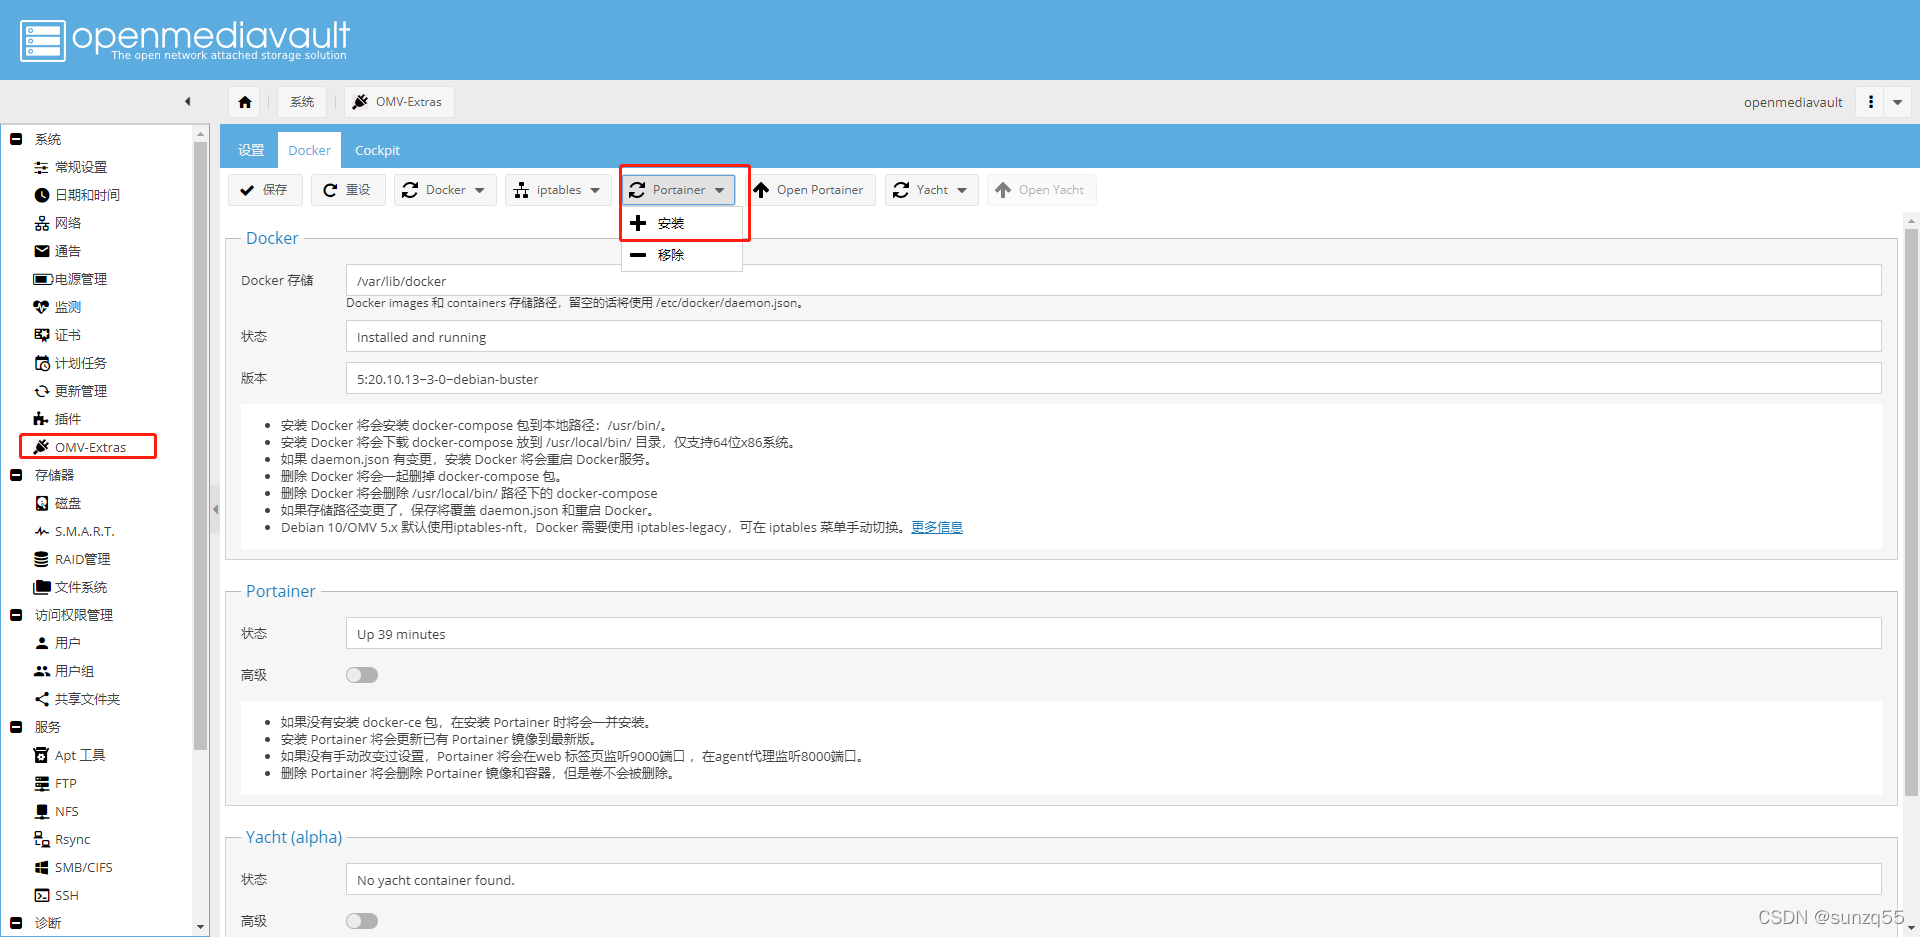The width and height of the screenshot is (1920, 937).
Task: Open the 网络 section
Action: click(x=67, y=223)
